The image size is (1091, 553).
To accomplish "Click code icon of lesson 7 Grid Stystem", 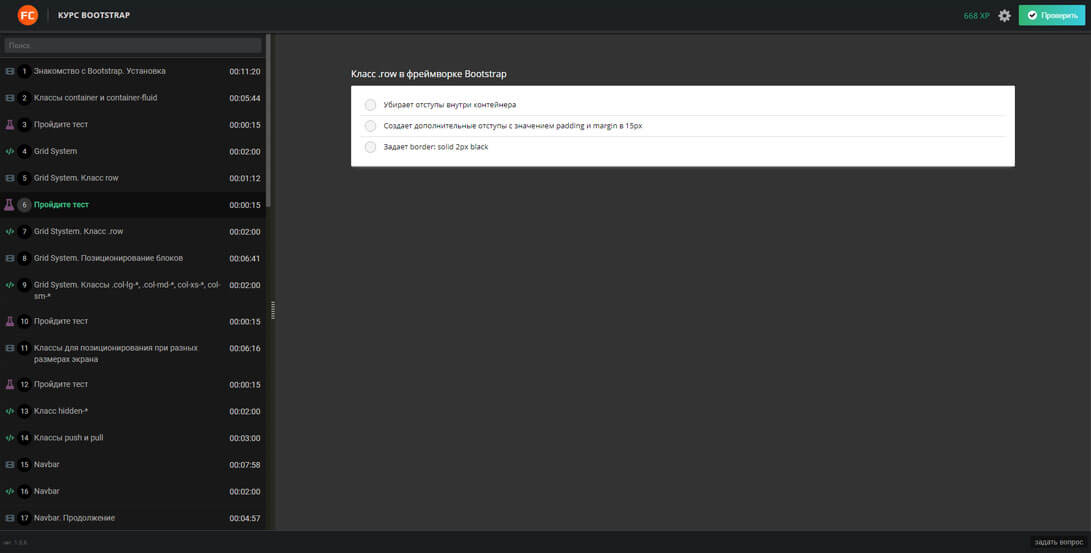I will point(10,232).
